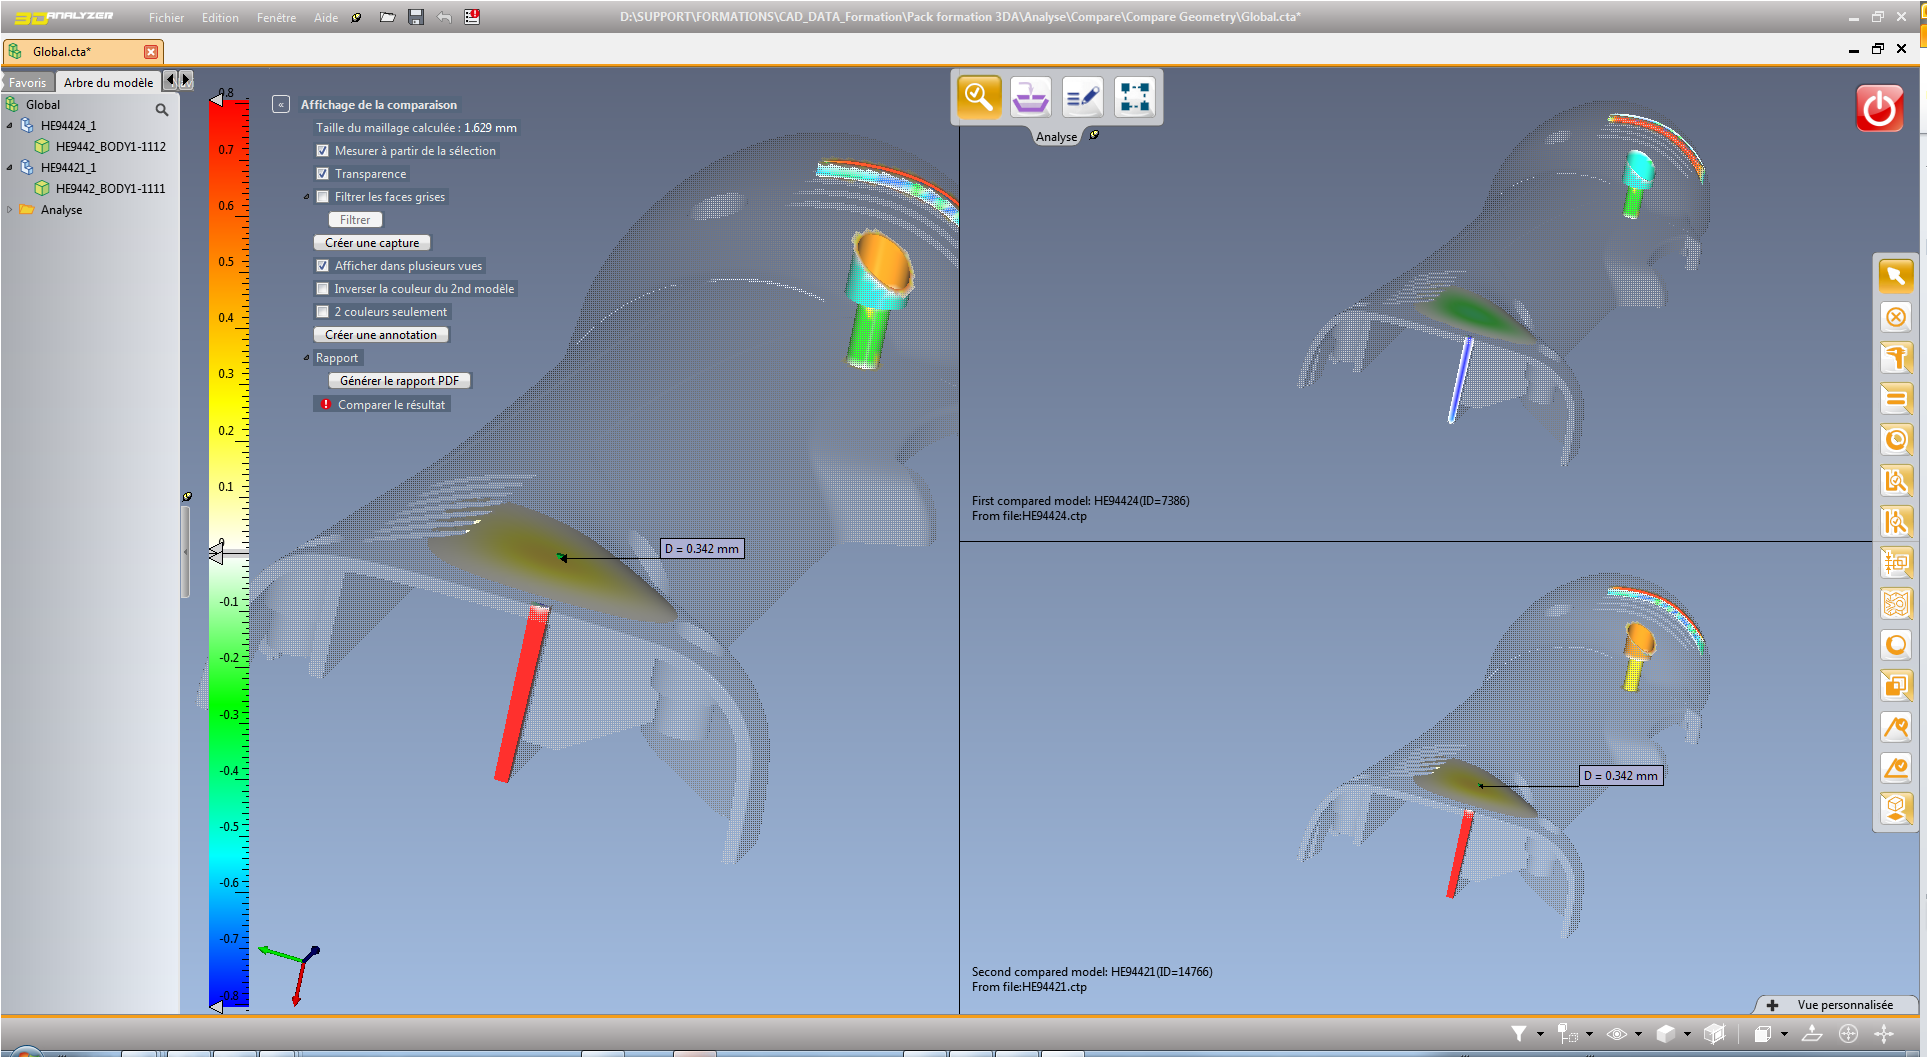Collapse the HE94424_1 tree node
1928x1058 pixels.
(x=10, y=125)
